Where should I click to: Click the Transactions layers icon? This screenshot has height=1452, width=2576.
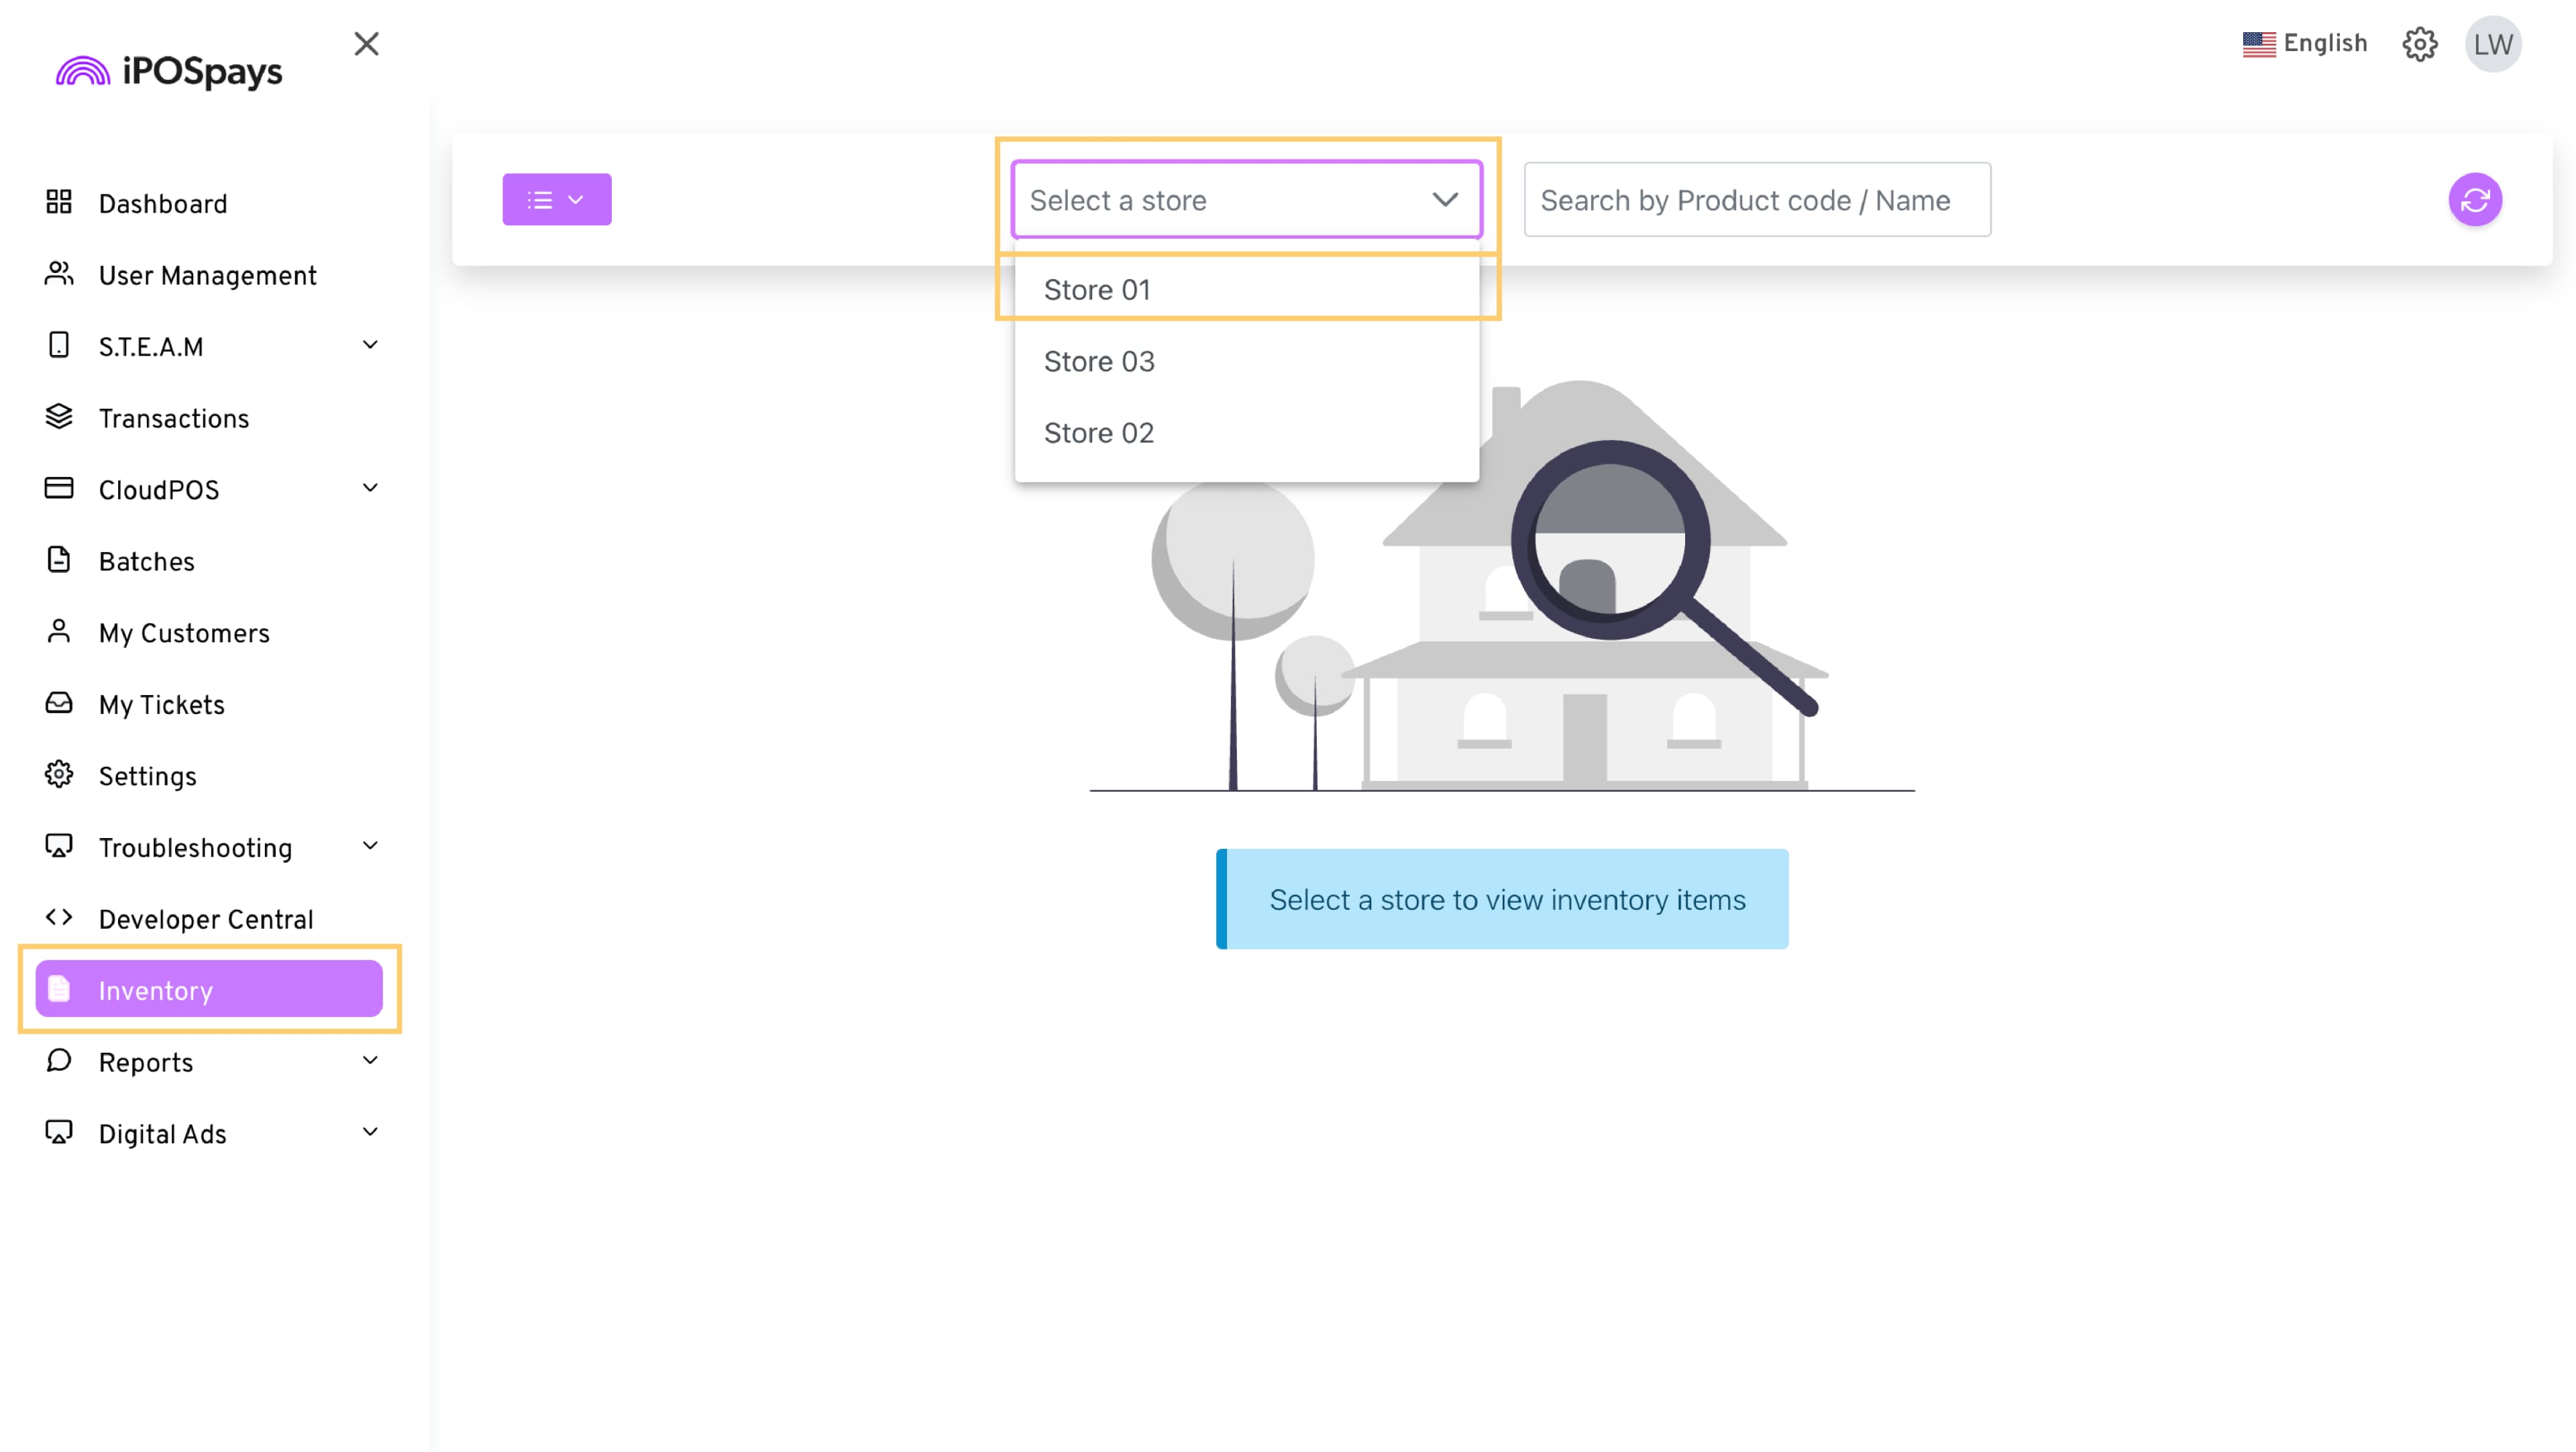(x=59, y=417)
